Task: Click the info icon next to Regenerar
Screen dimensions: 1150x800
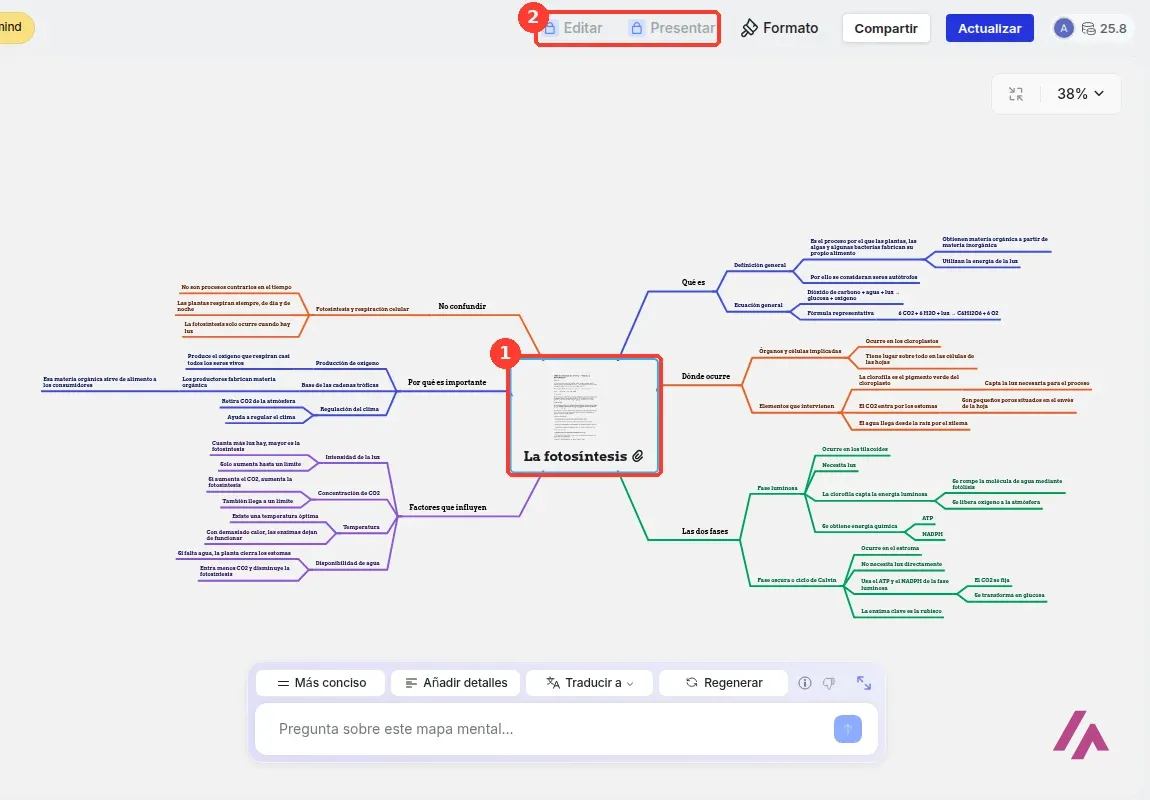Action: (x=805, y=683)
